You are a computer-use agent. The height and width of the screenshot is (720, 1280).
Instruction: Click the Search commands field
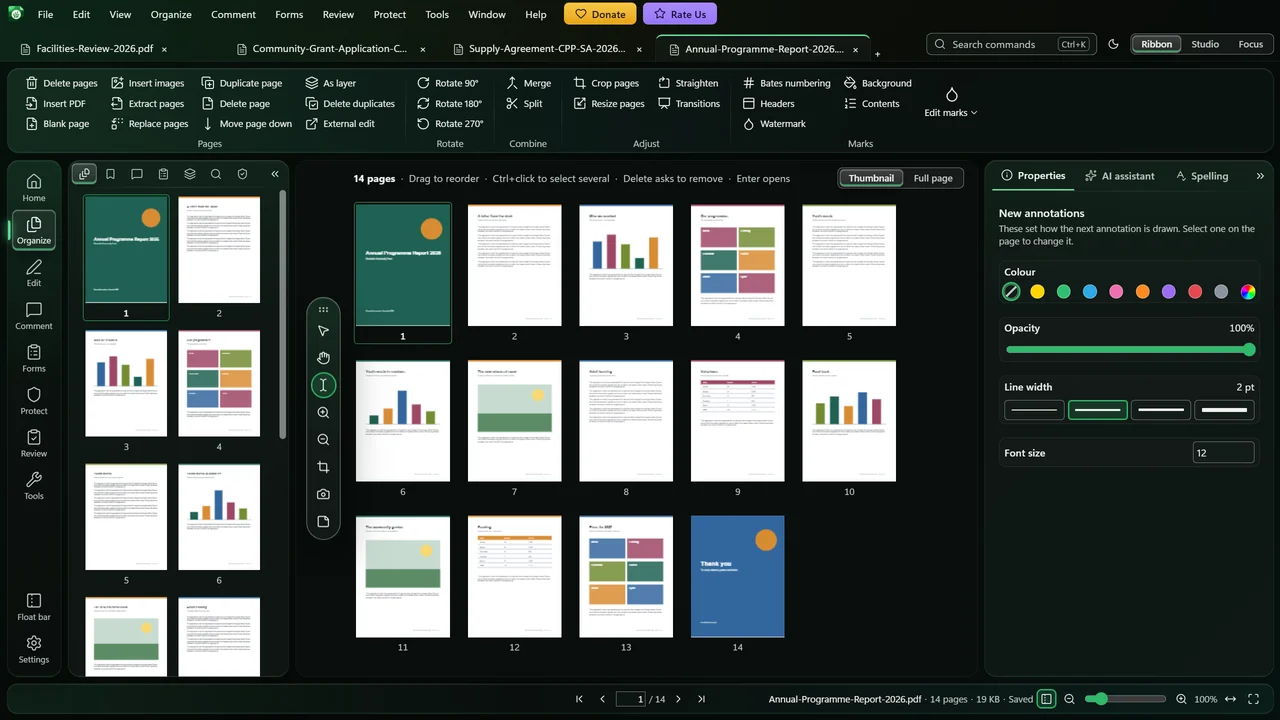click(1010, 44)
